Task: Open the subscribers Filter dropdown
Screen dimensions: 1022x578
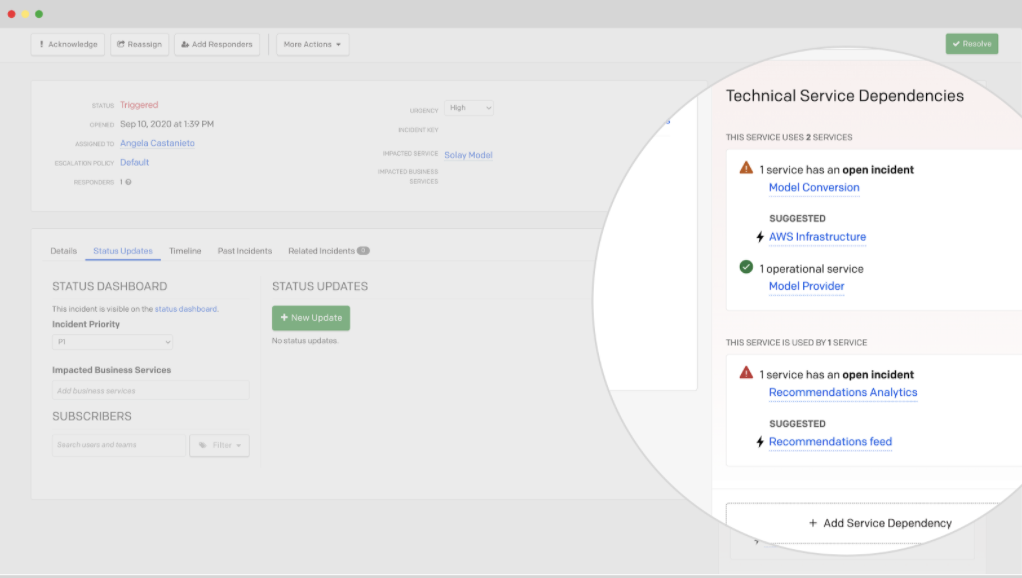Action: tap(220, 445)
